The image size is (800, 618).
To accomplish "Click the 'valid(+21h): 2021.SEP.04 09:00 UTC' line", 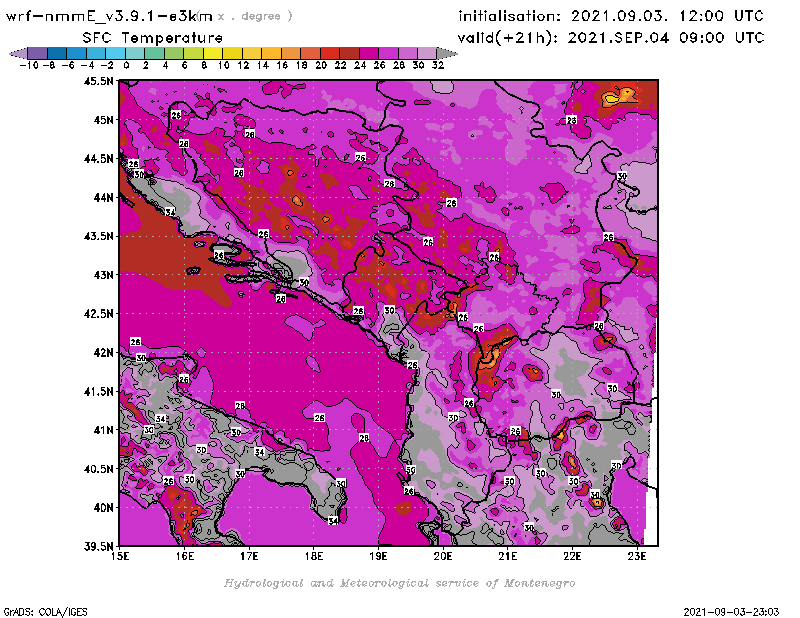I will click(x=611, y=38).
